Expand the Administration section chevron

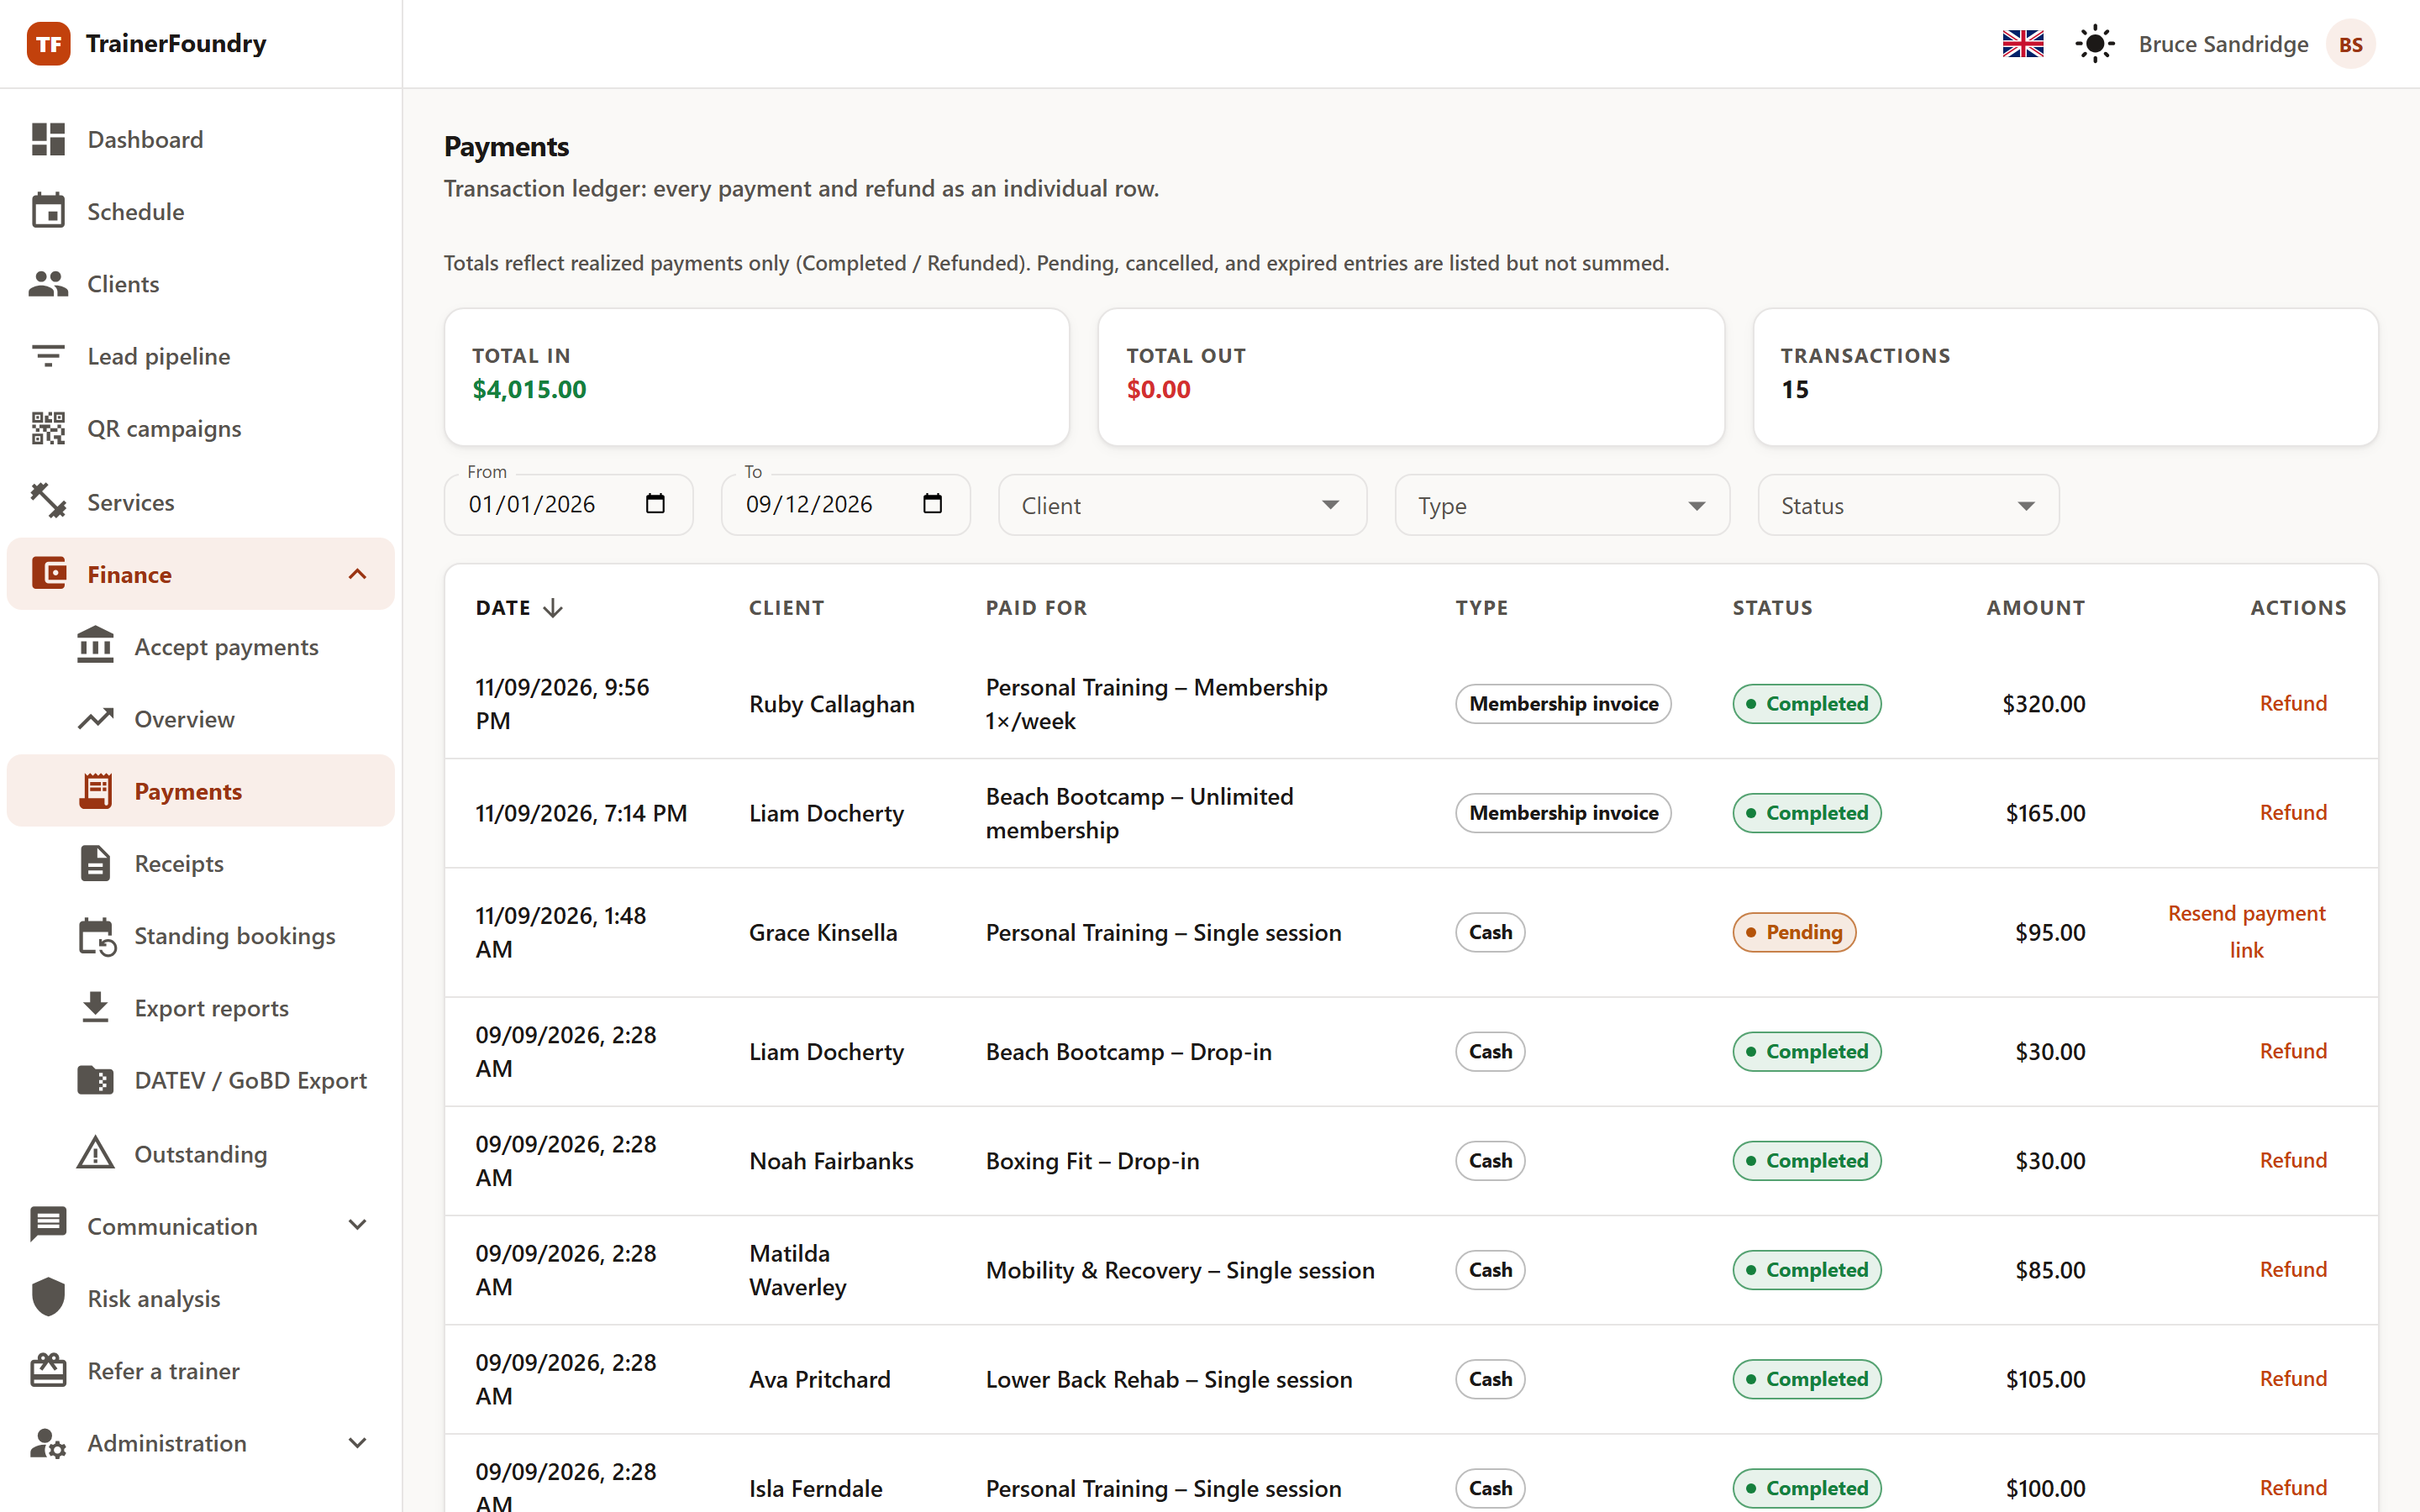(x=357, y=1443)
